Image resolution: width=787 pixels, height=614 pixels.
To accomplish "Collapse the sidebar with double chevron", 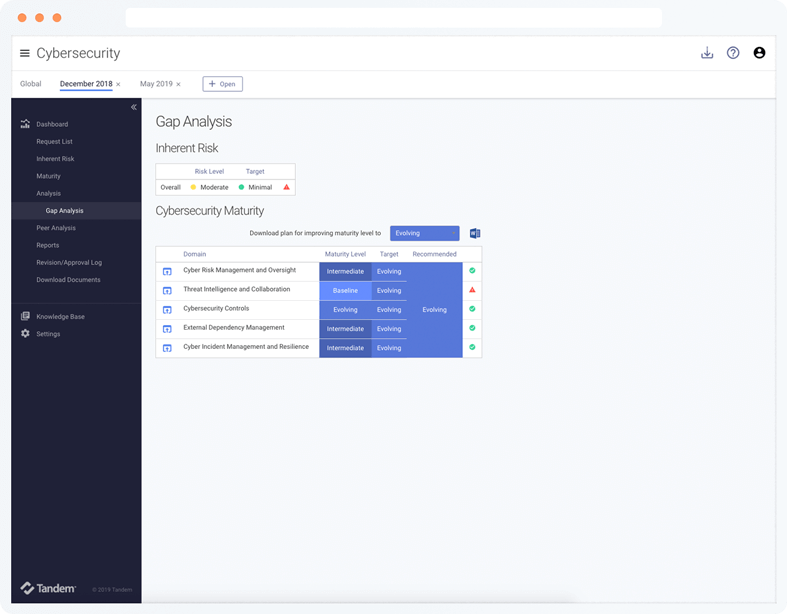I will 134,107.
